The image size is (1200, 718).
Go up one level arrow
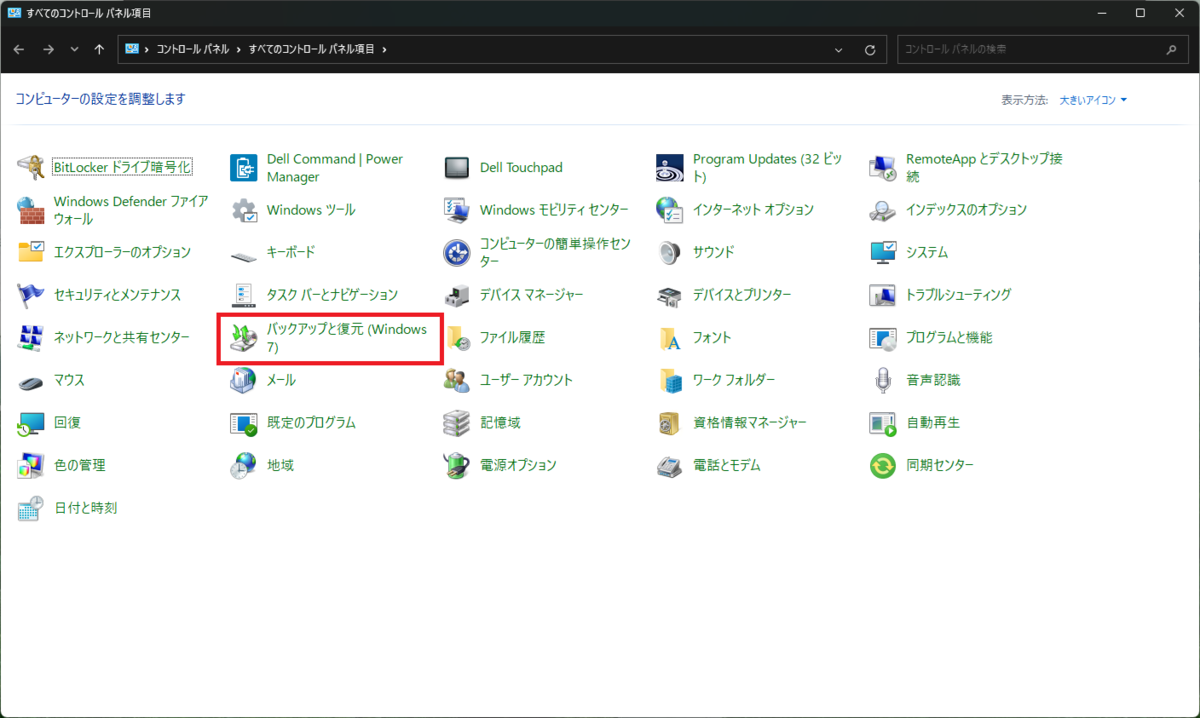click(99, 49)
